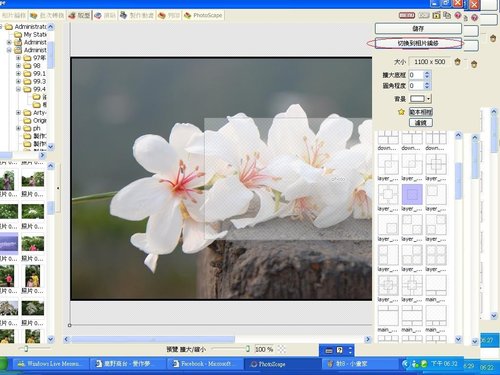Screen dimensions: 500x375
Task: Click the red rectangular icon in top-right toolbar
Action: coord(407,15)
